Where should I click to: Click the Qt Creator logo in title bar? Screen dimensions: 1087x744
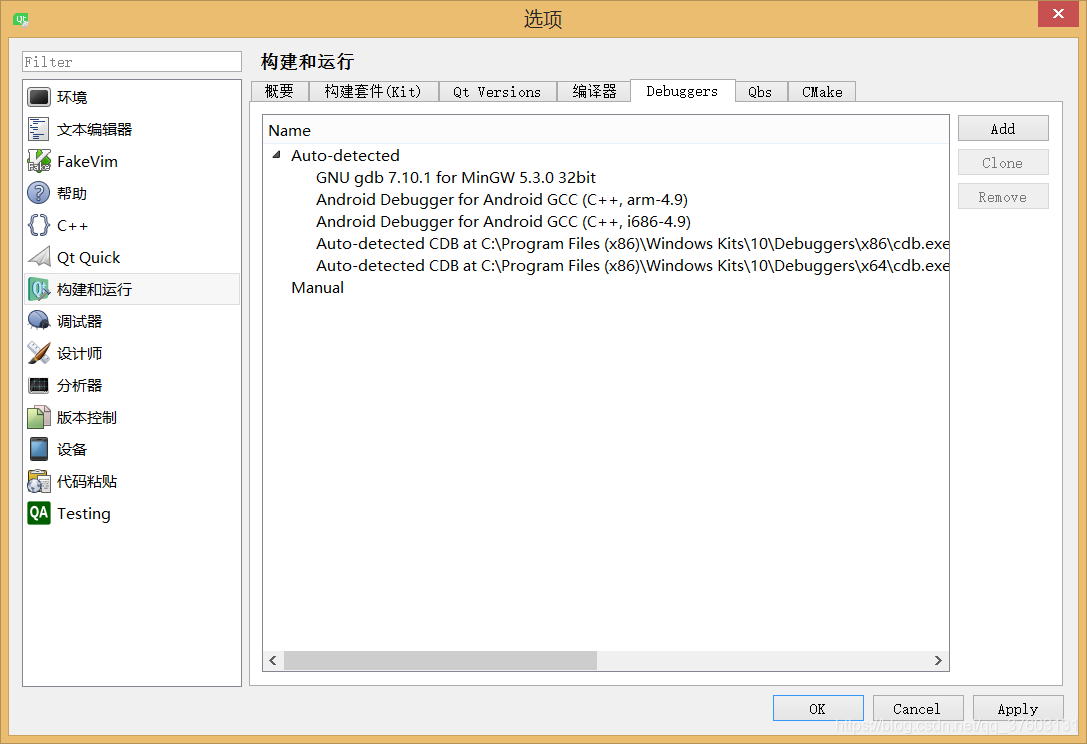click(x=21, y=19)
